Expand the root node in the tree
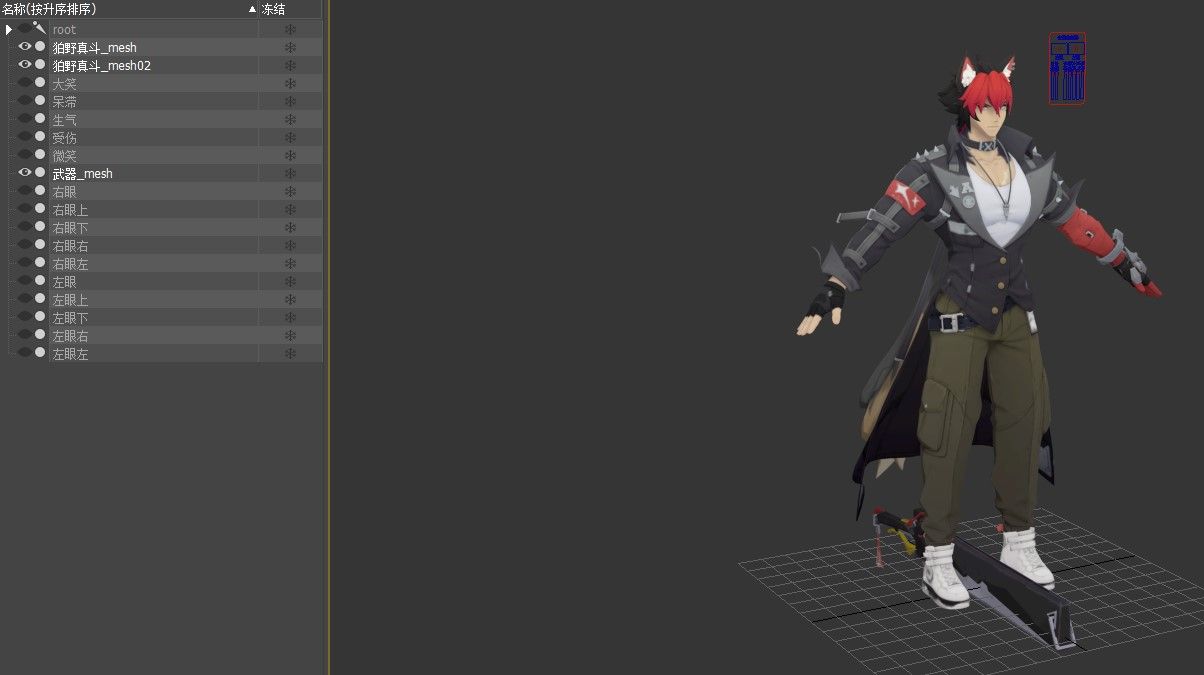This screenshot has width=1204, height=675. [x=9, y=30]
